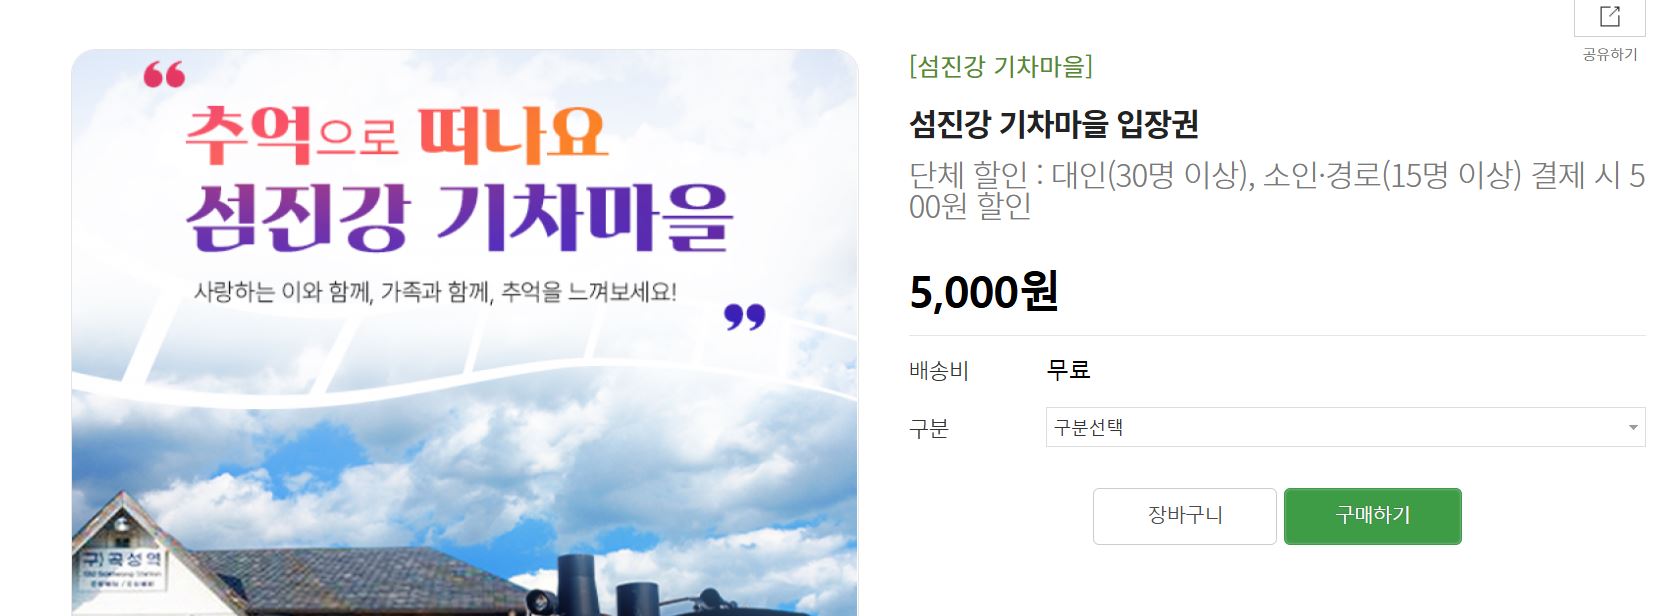Add item with 장바구니 button

(1184, 516)
